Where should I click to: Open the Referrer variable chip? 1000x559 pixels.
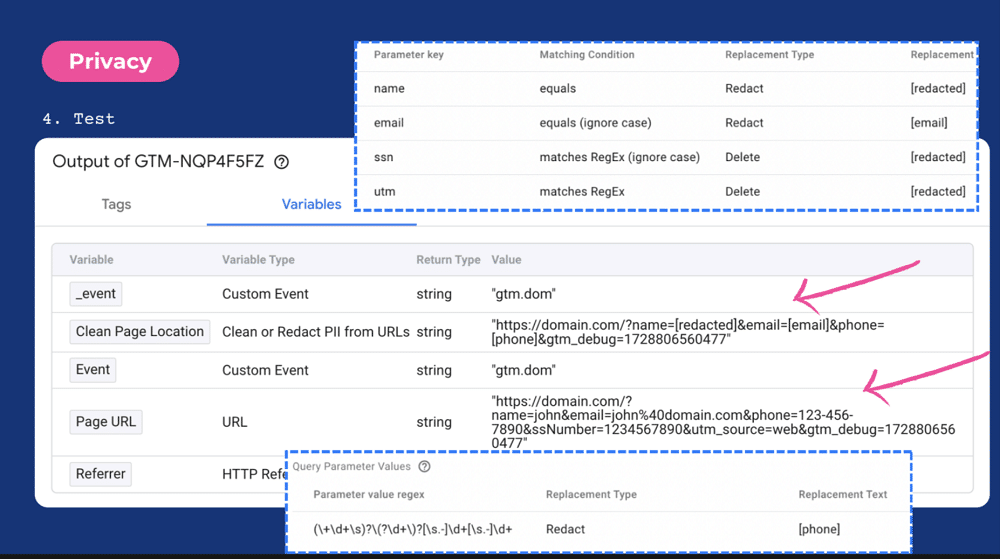(101, 474)
